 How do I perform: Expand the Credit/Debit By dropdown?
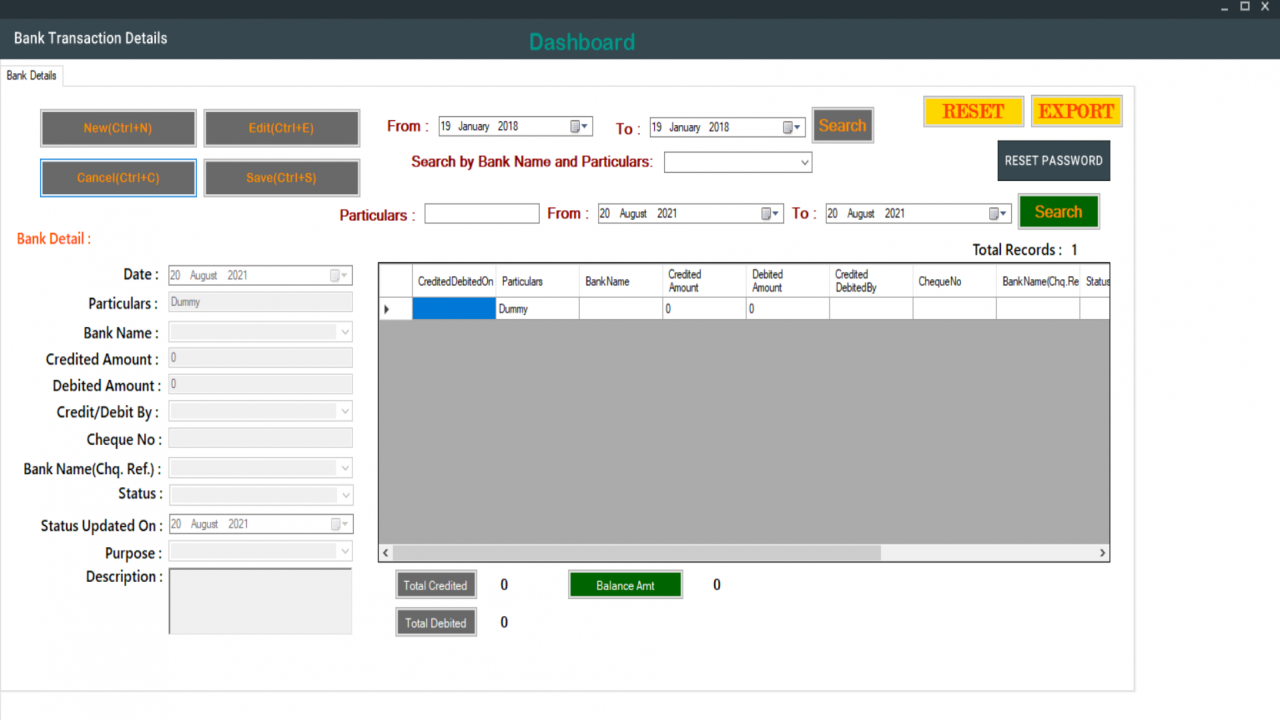(x=345, y=411)
